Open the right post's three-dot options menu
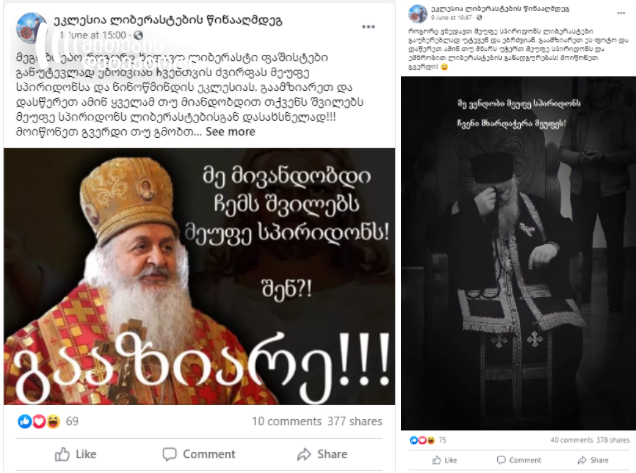The image size is (636, 473). tap(621, 13)
